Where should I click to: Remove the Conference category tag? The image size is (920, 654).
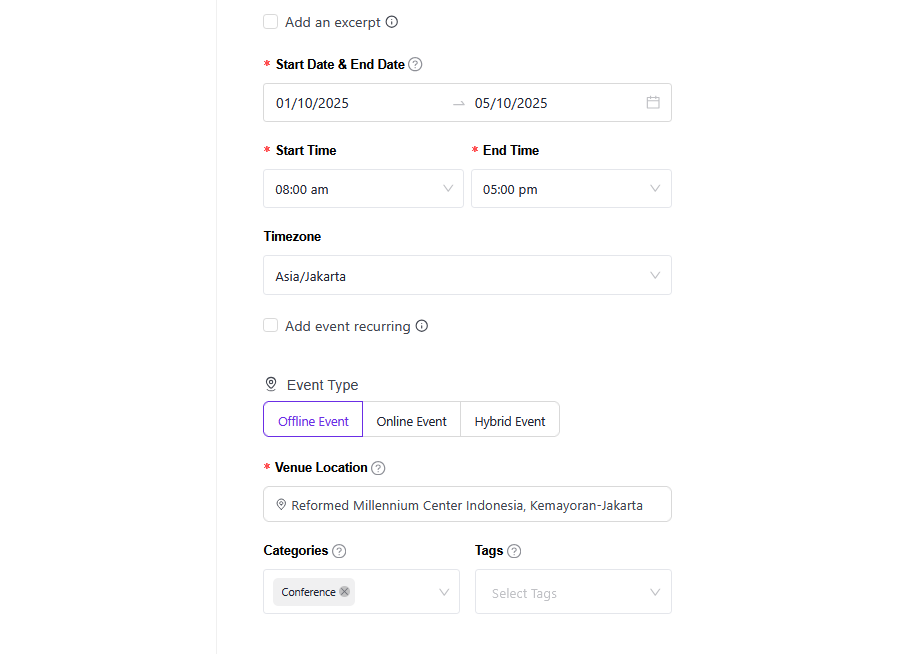[345, 591]
